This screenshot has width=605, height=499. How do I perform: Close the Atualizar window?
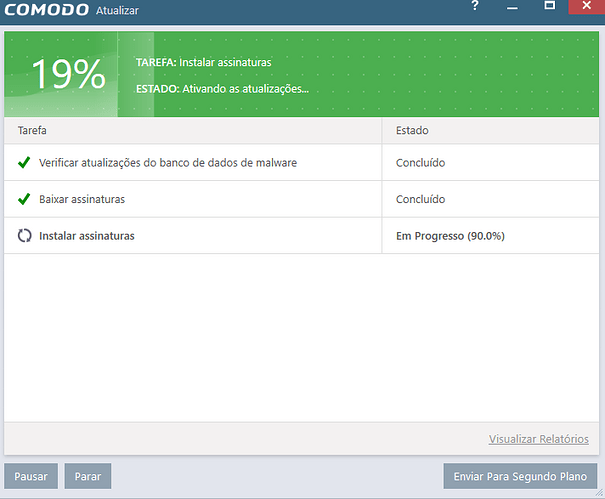[x=587, y=7]
